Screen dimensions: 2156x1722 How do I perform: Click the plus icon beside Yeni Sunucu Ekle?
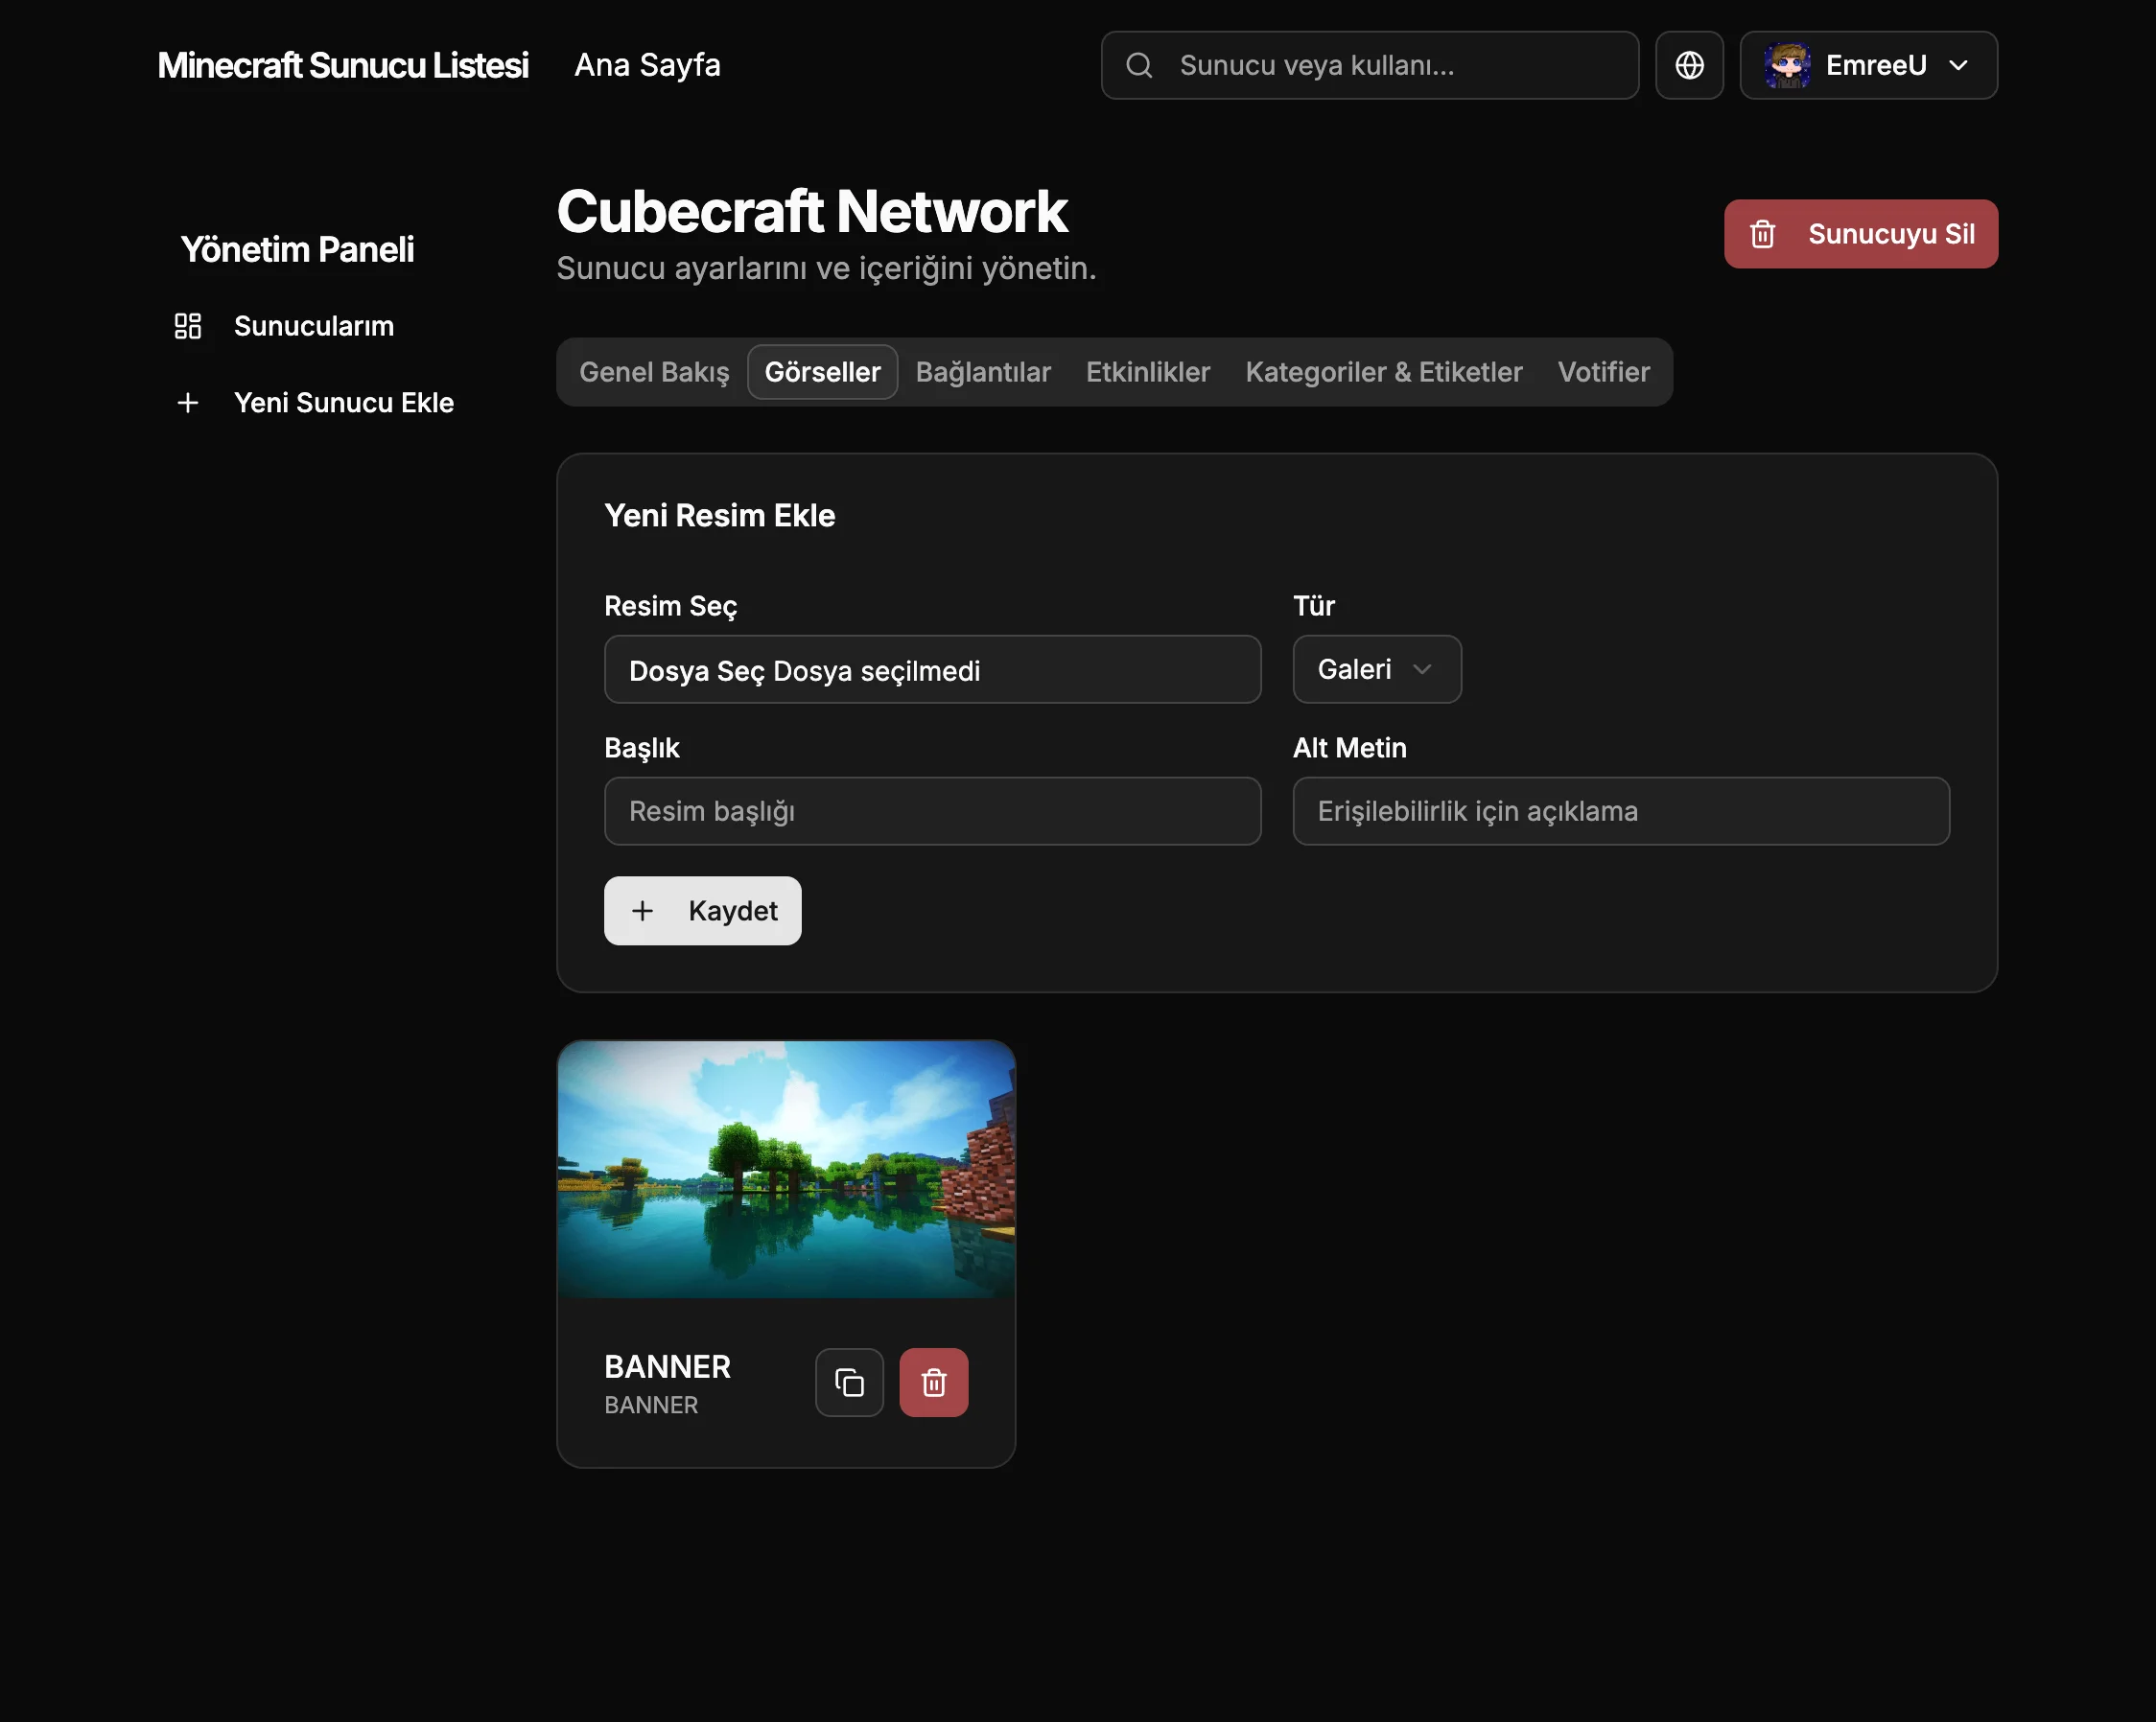[187, 403]
